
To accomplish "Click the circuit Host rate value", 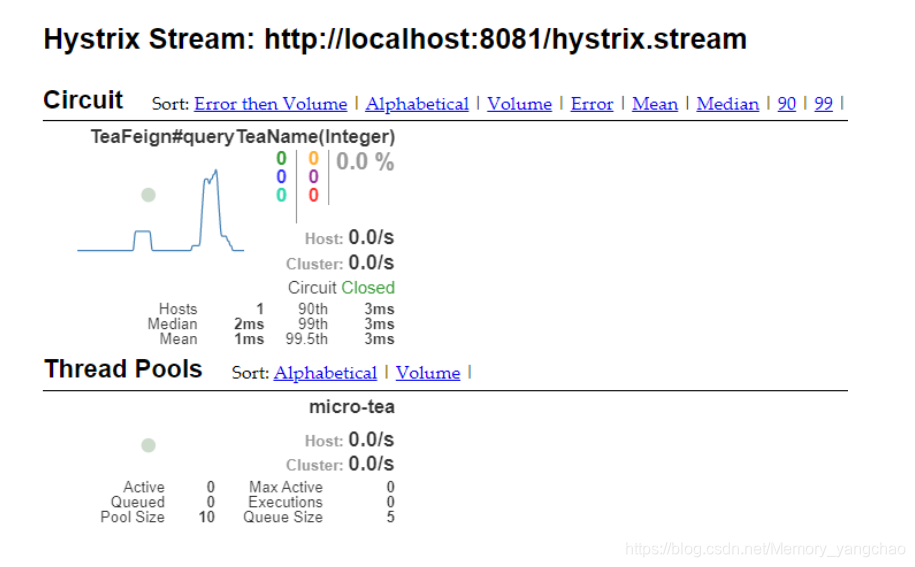I will pos(371,237).
